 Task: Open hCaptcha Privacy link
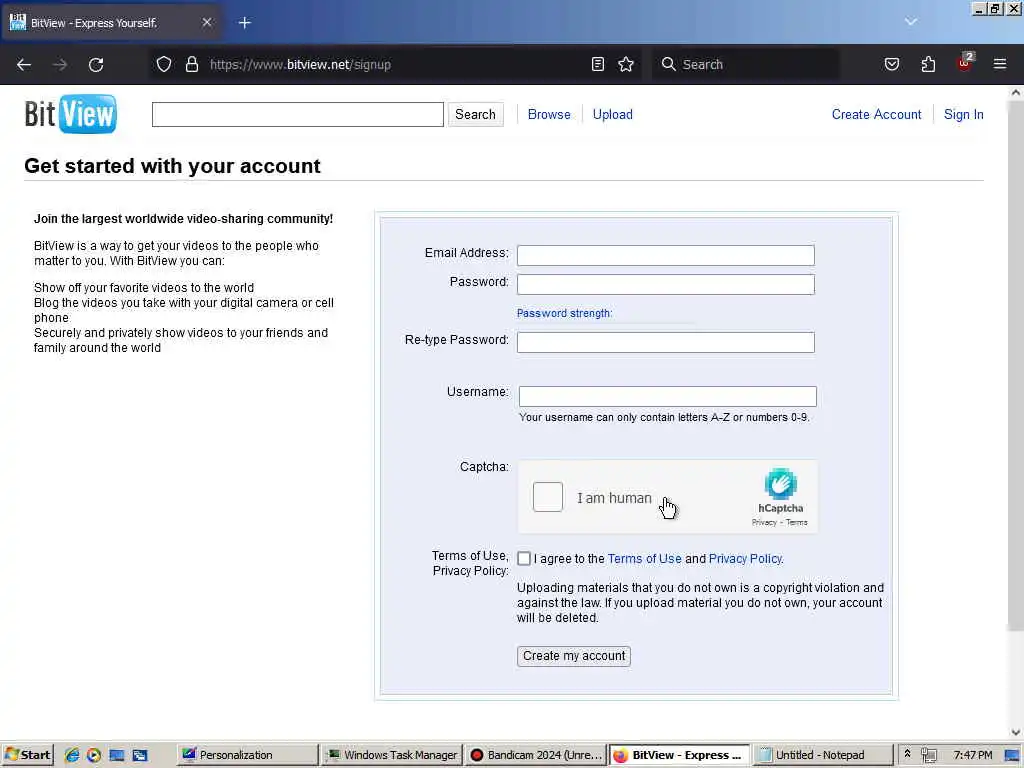click(x=764, y=522)
